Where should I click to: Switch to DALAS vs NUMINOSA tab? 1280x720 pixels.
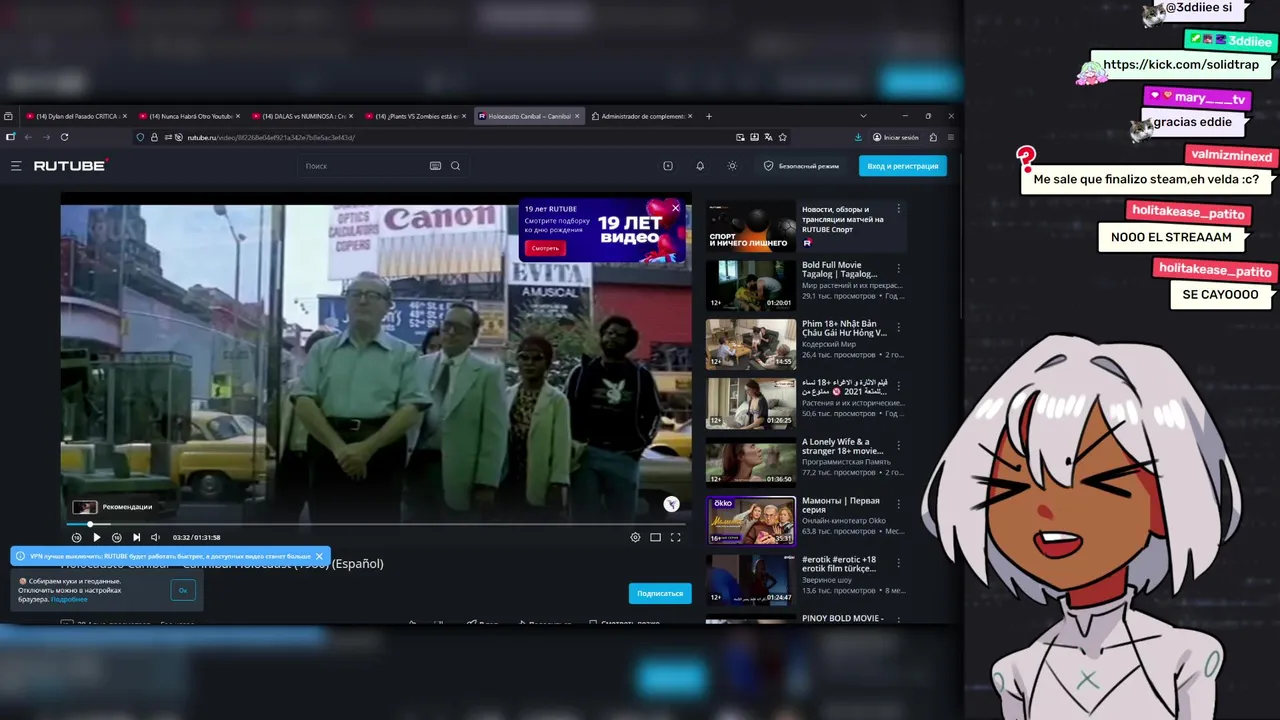(301, 116)
